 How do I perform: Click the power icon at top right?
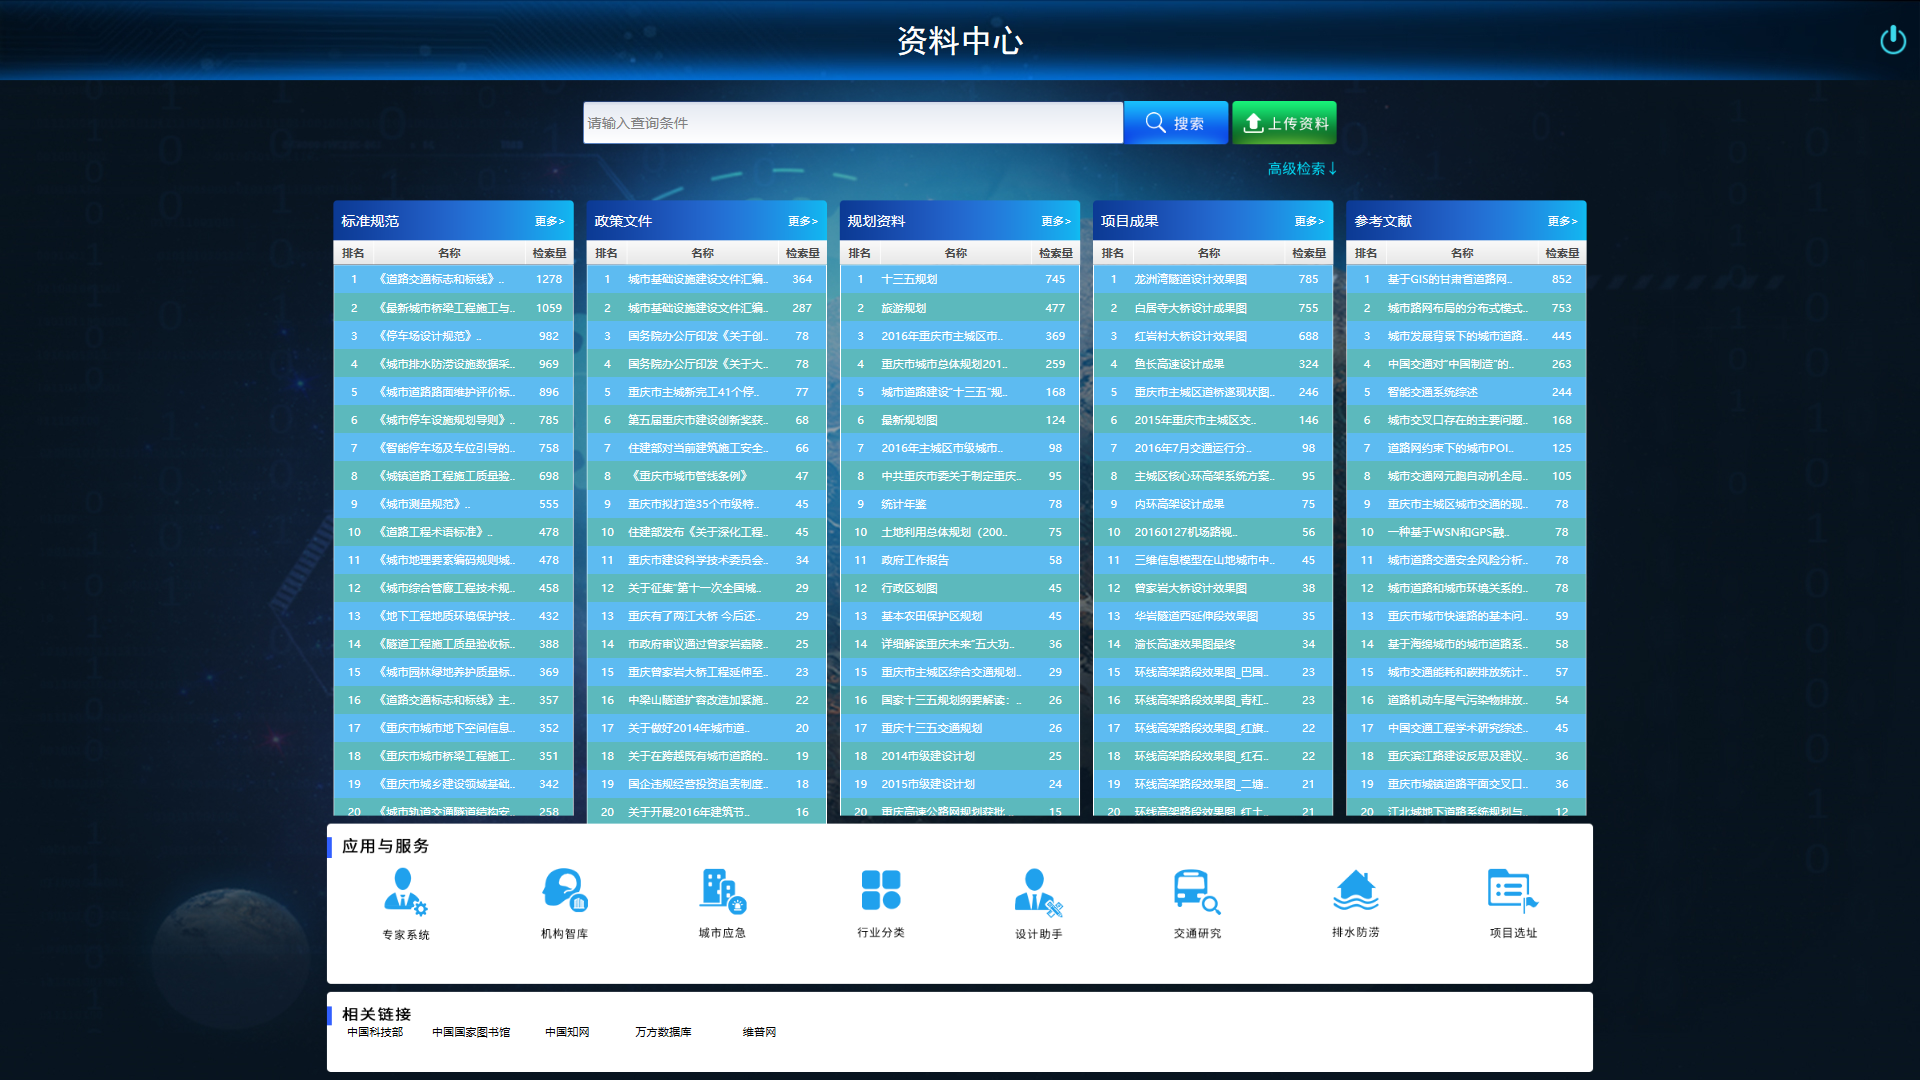1892,40
